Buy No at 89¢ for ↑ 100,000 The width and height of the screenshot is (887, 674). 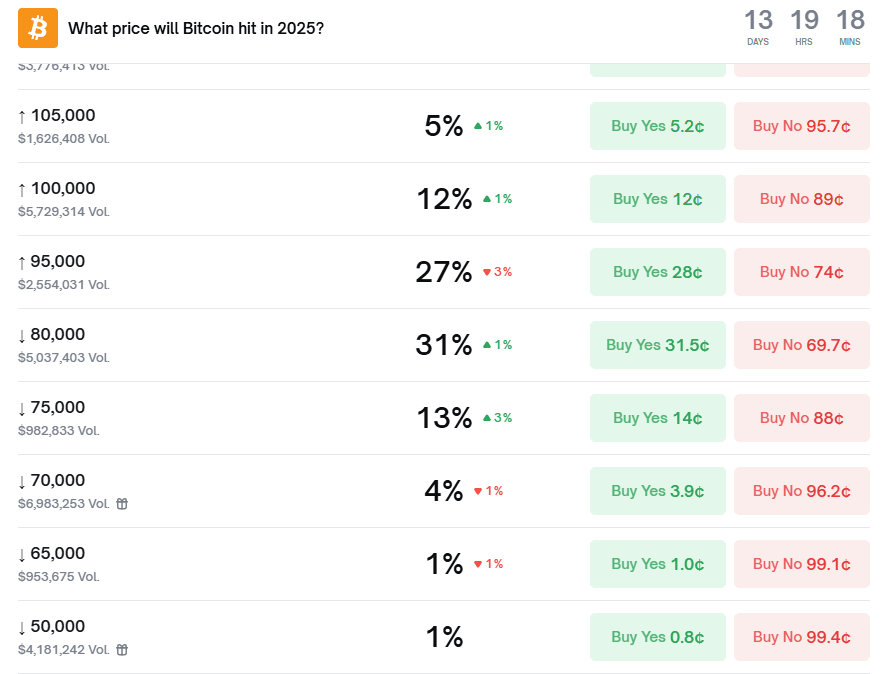(x=802, y=199)
